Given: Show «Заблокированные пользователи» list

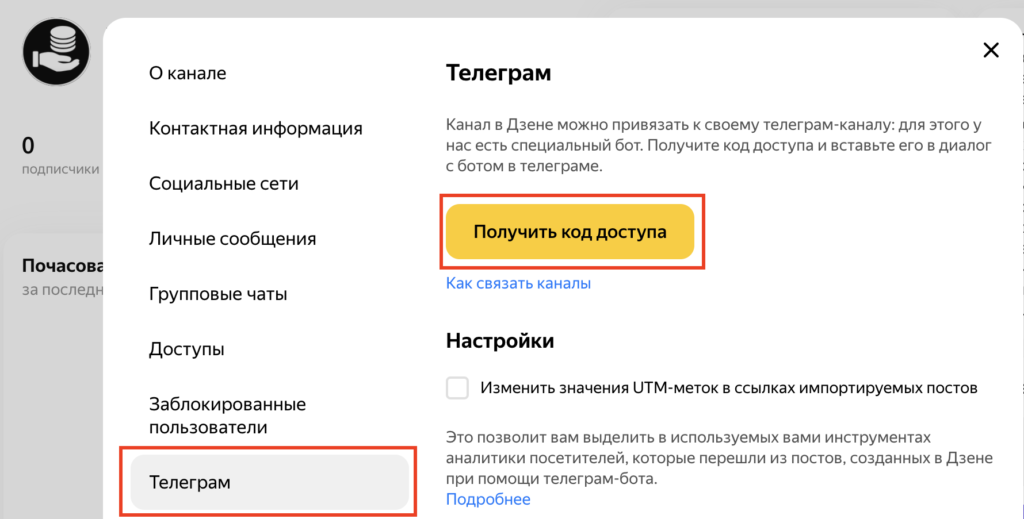Looking at the screenshot, I should pos(227,415).
